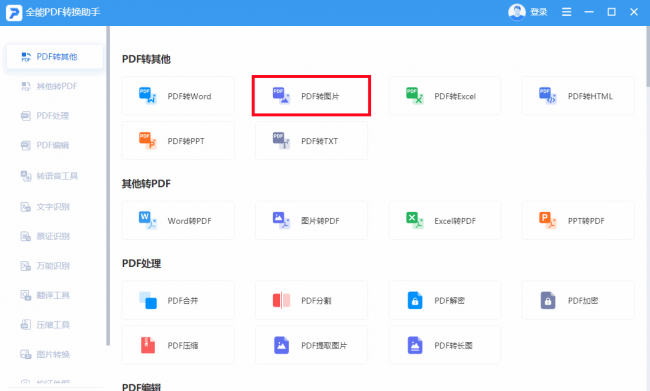Image resolution: width=650 pixels, height=391 pixels.
Task: Minimize the application window
Action: click(x=589, y=12)
